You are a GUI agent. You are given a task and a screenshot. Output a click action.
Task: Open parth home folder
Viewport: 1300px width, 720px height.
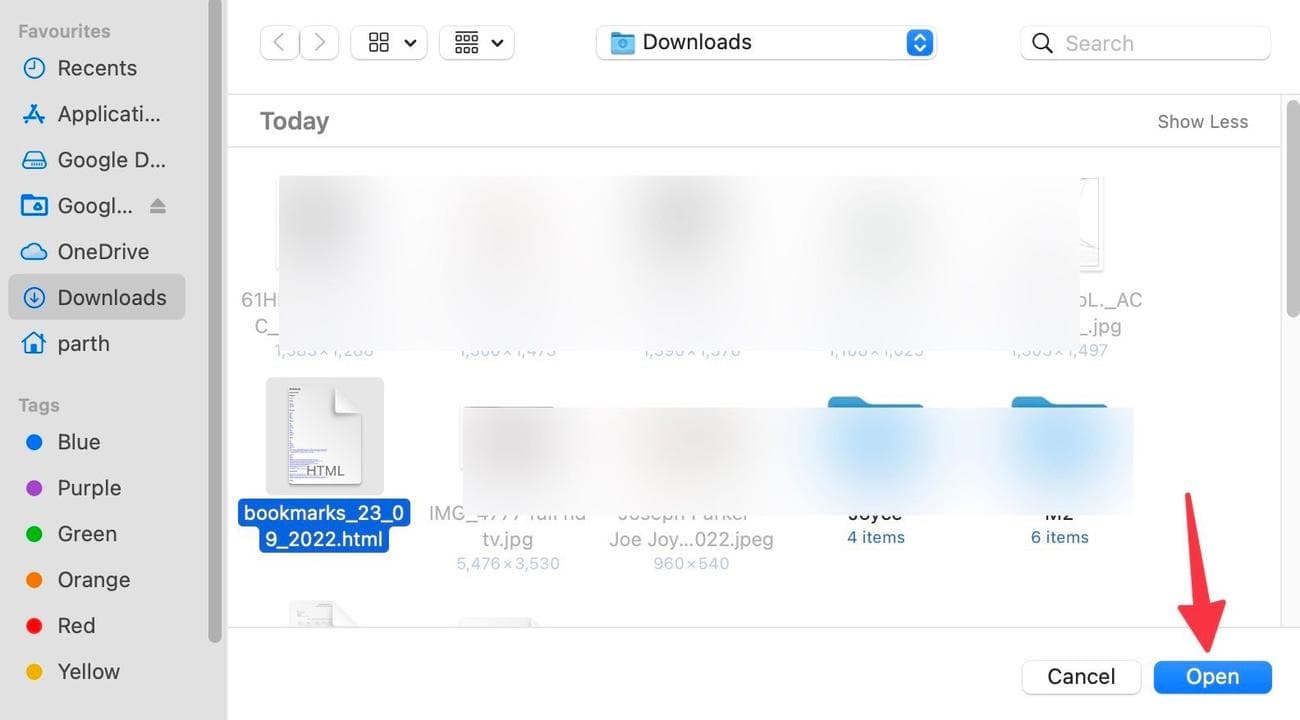tap(83, 344)
